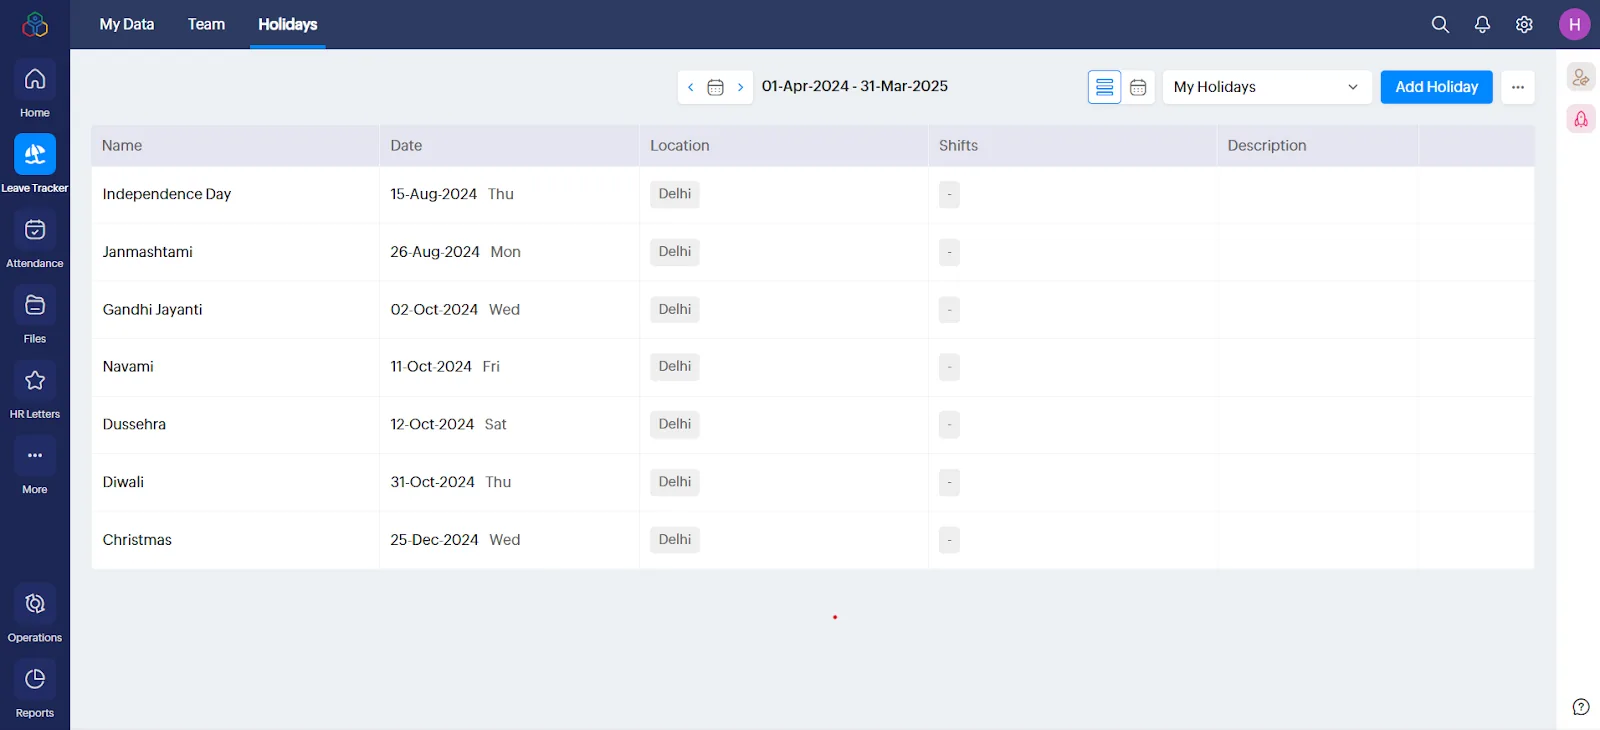
Task: Open the settings gear icon
Action: 1524,25
